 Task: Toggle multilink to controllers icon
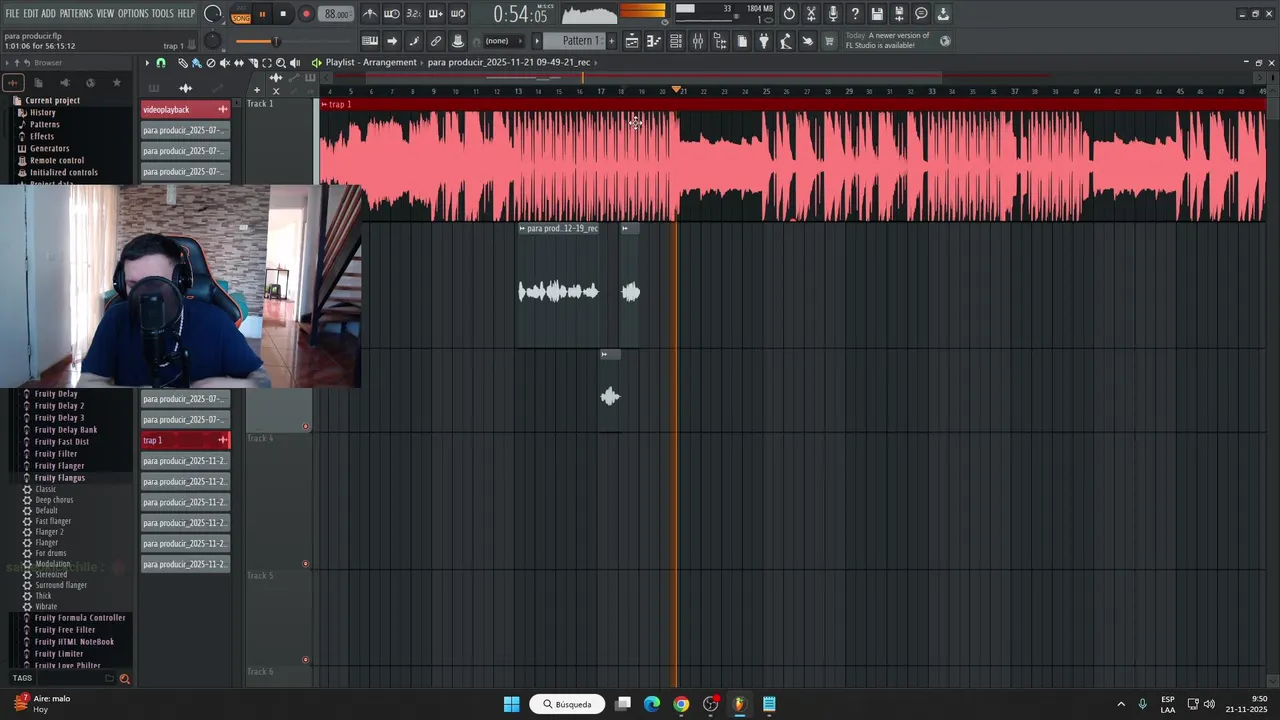click(458, 41)
